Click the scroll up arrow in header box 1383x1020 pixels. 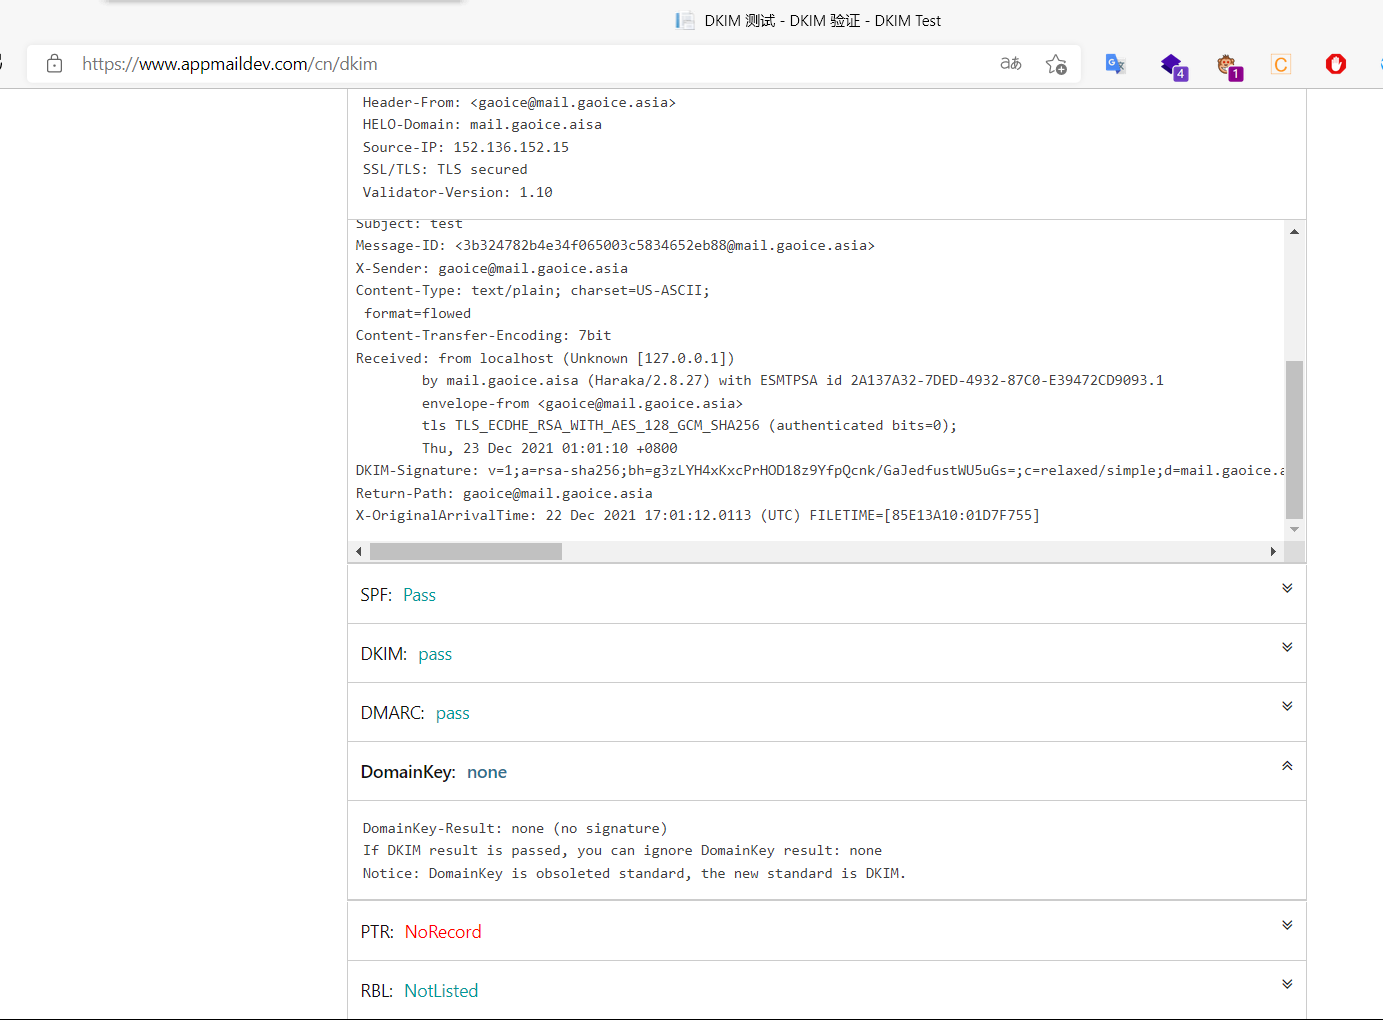point(1294,232)
